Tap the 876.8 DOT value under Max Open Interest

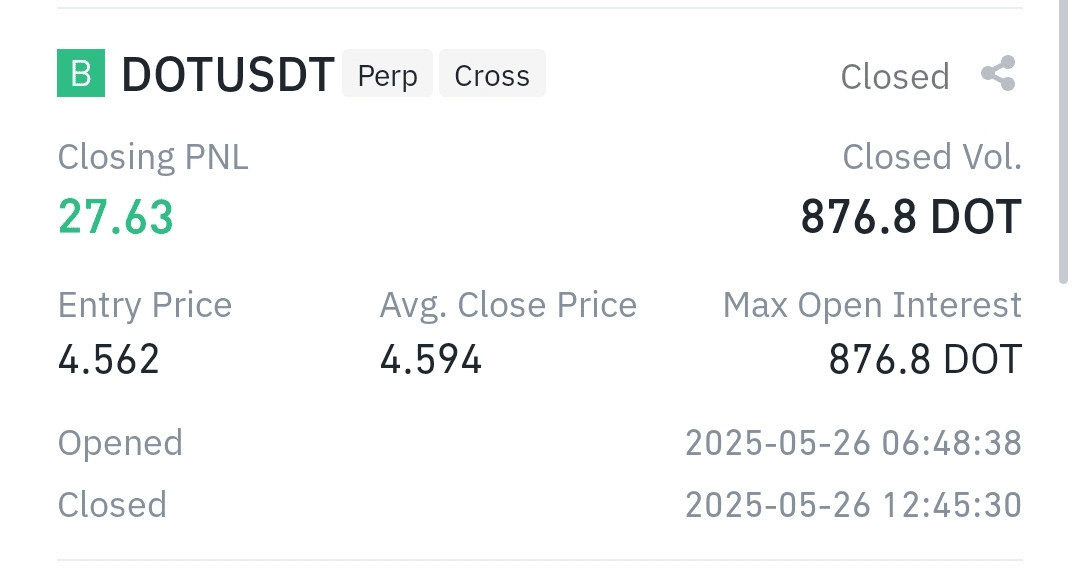tap(925, 359)
